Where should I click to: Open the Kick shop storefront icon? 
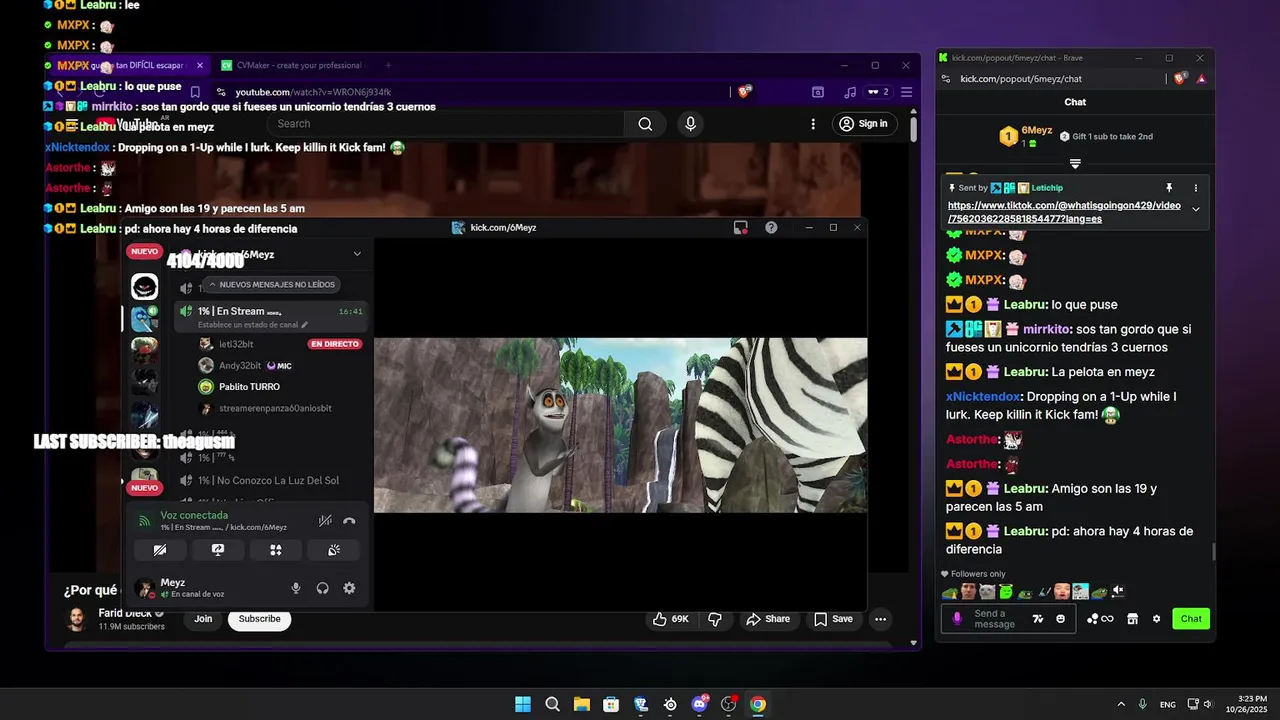[x=1132, y=619]
